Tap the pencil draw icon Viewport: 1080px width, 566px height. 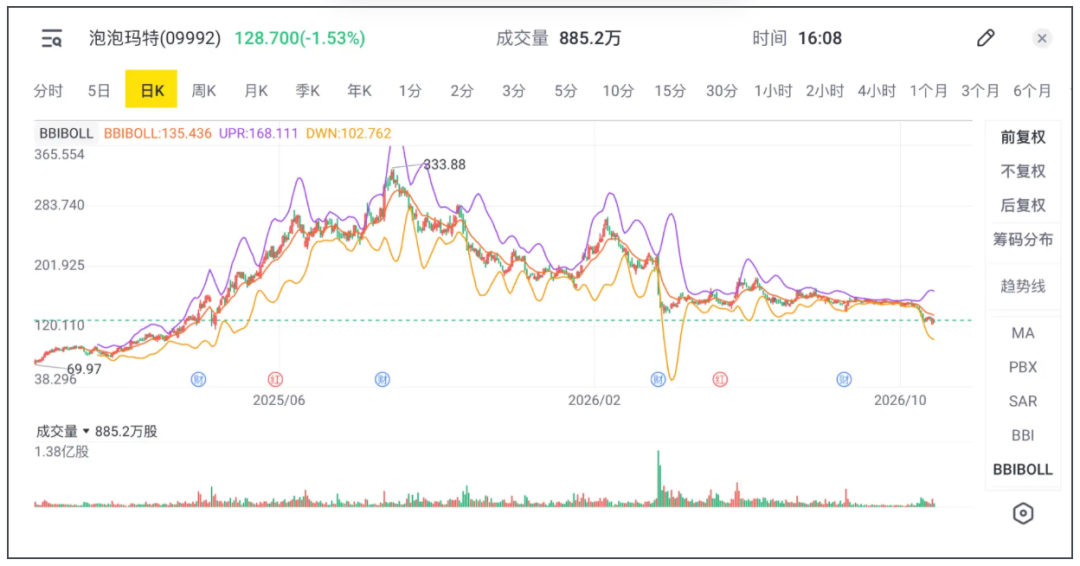point(986,38)
